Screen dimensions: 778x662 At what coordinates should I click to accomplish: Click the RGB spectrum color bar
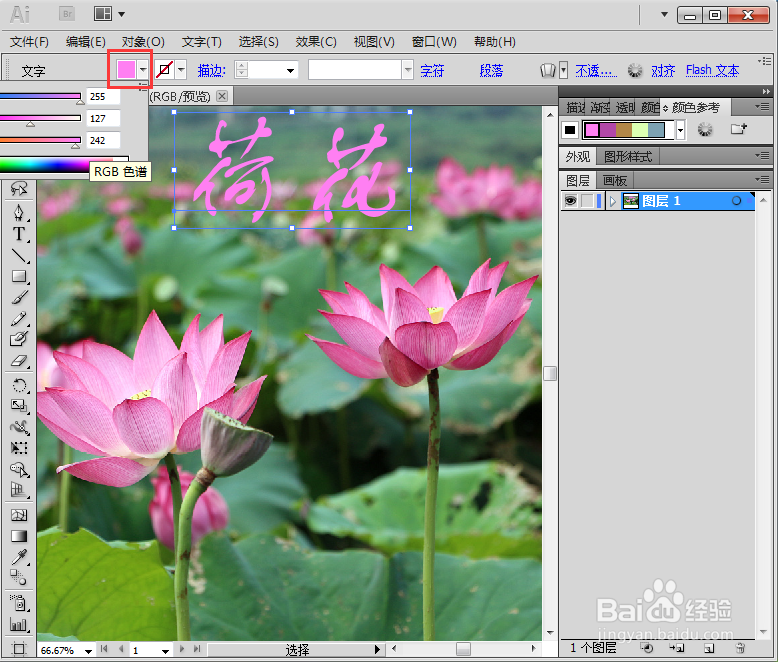point(64,165)
